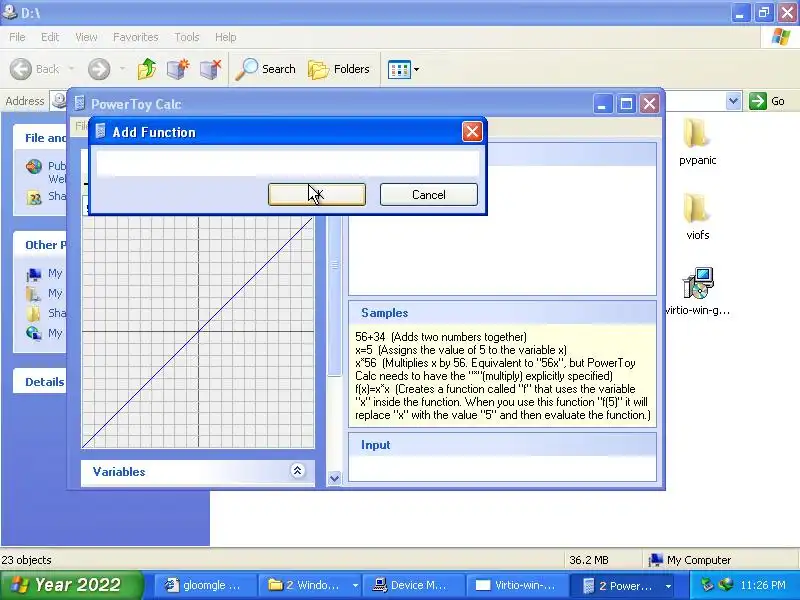The height and width of the screenshot is (600, 800).
Task: Click the Samples panel header
Action: pyautogui.click(x=502, y=313)
